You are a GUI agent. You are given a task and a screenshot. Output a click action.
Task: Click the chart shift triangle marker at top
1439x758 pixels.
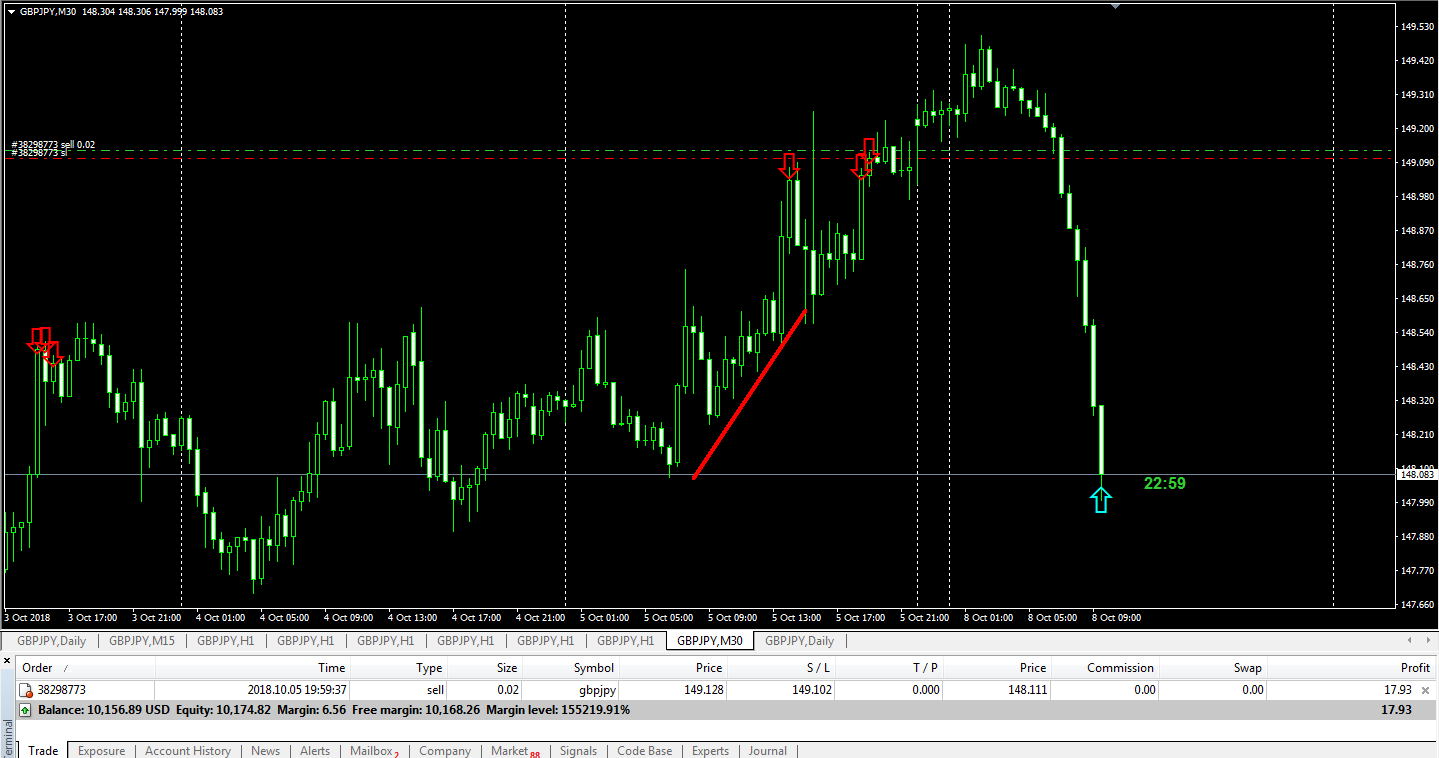coord(1116,6)
